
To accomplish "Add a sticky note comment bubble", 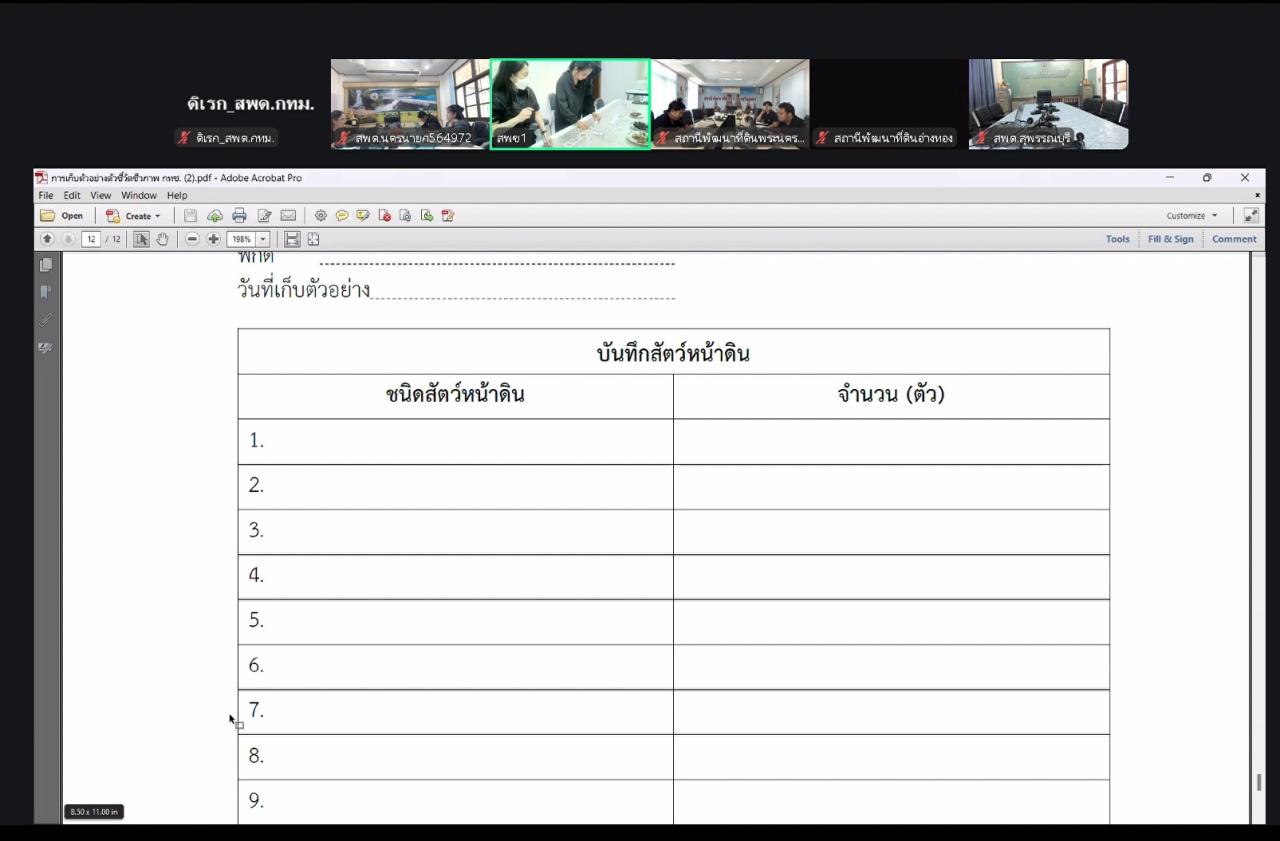I will [342, 215].
